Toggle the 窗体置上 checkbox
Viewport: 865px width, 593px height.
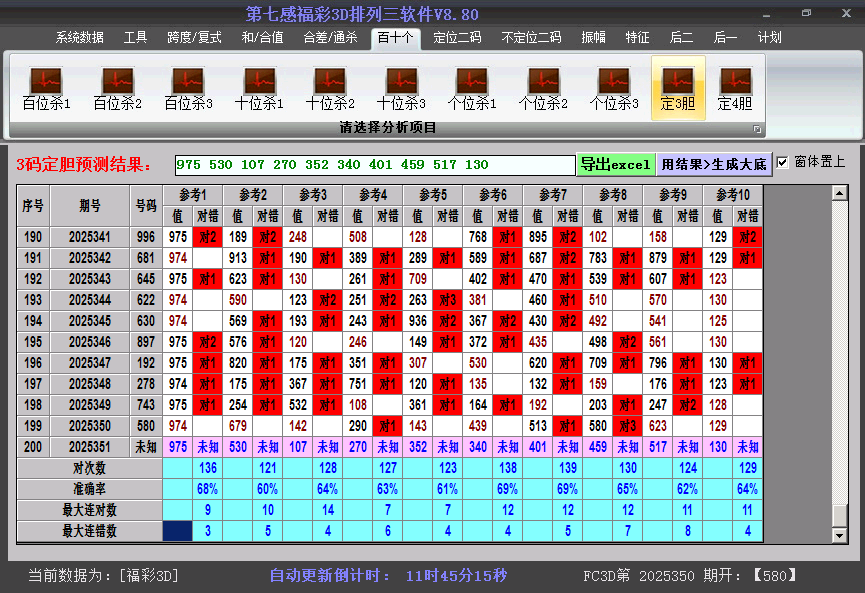(x=783, y=162)
